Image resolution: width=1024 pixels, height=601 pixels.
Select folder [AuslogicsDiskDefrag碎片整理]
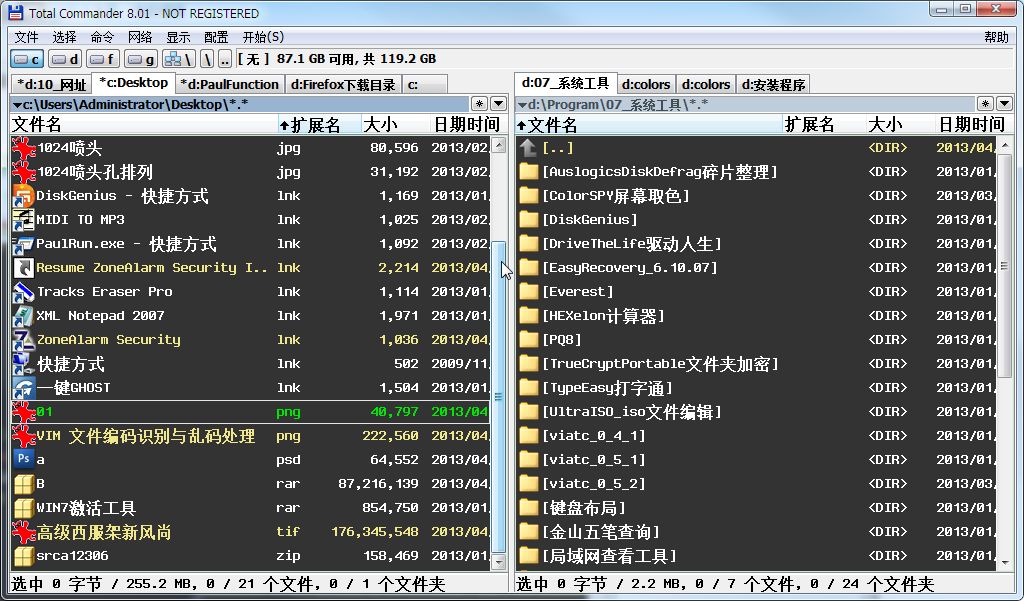[x=756, y=172]
